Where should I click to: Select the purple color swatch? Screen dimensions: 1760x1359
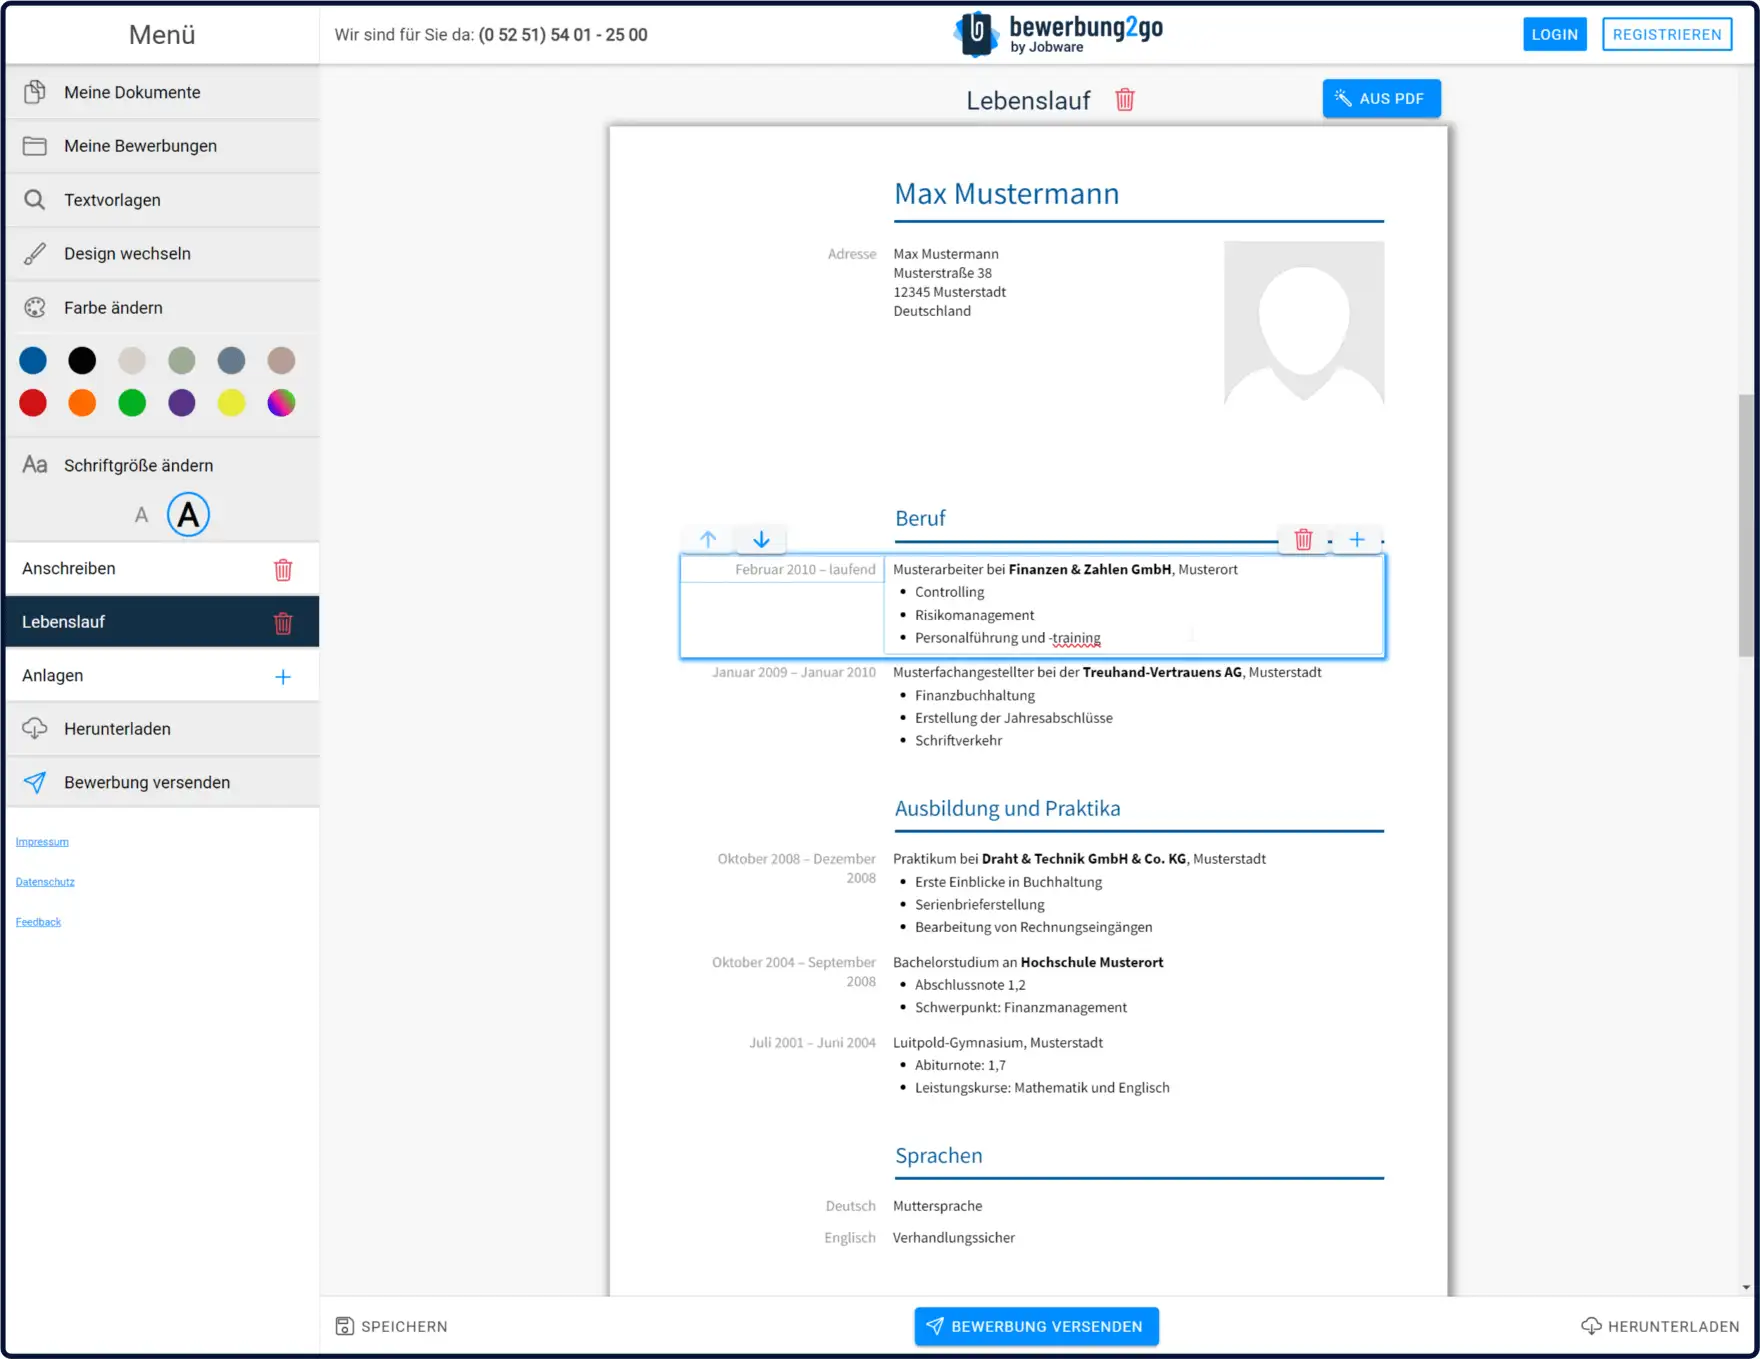(182, 403)
